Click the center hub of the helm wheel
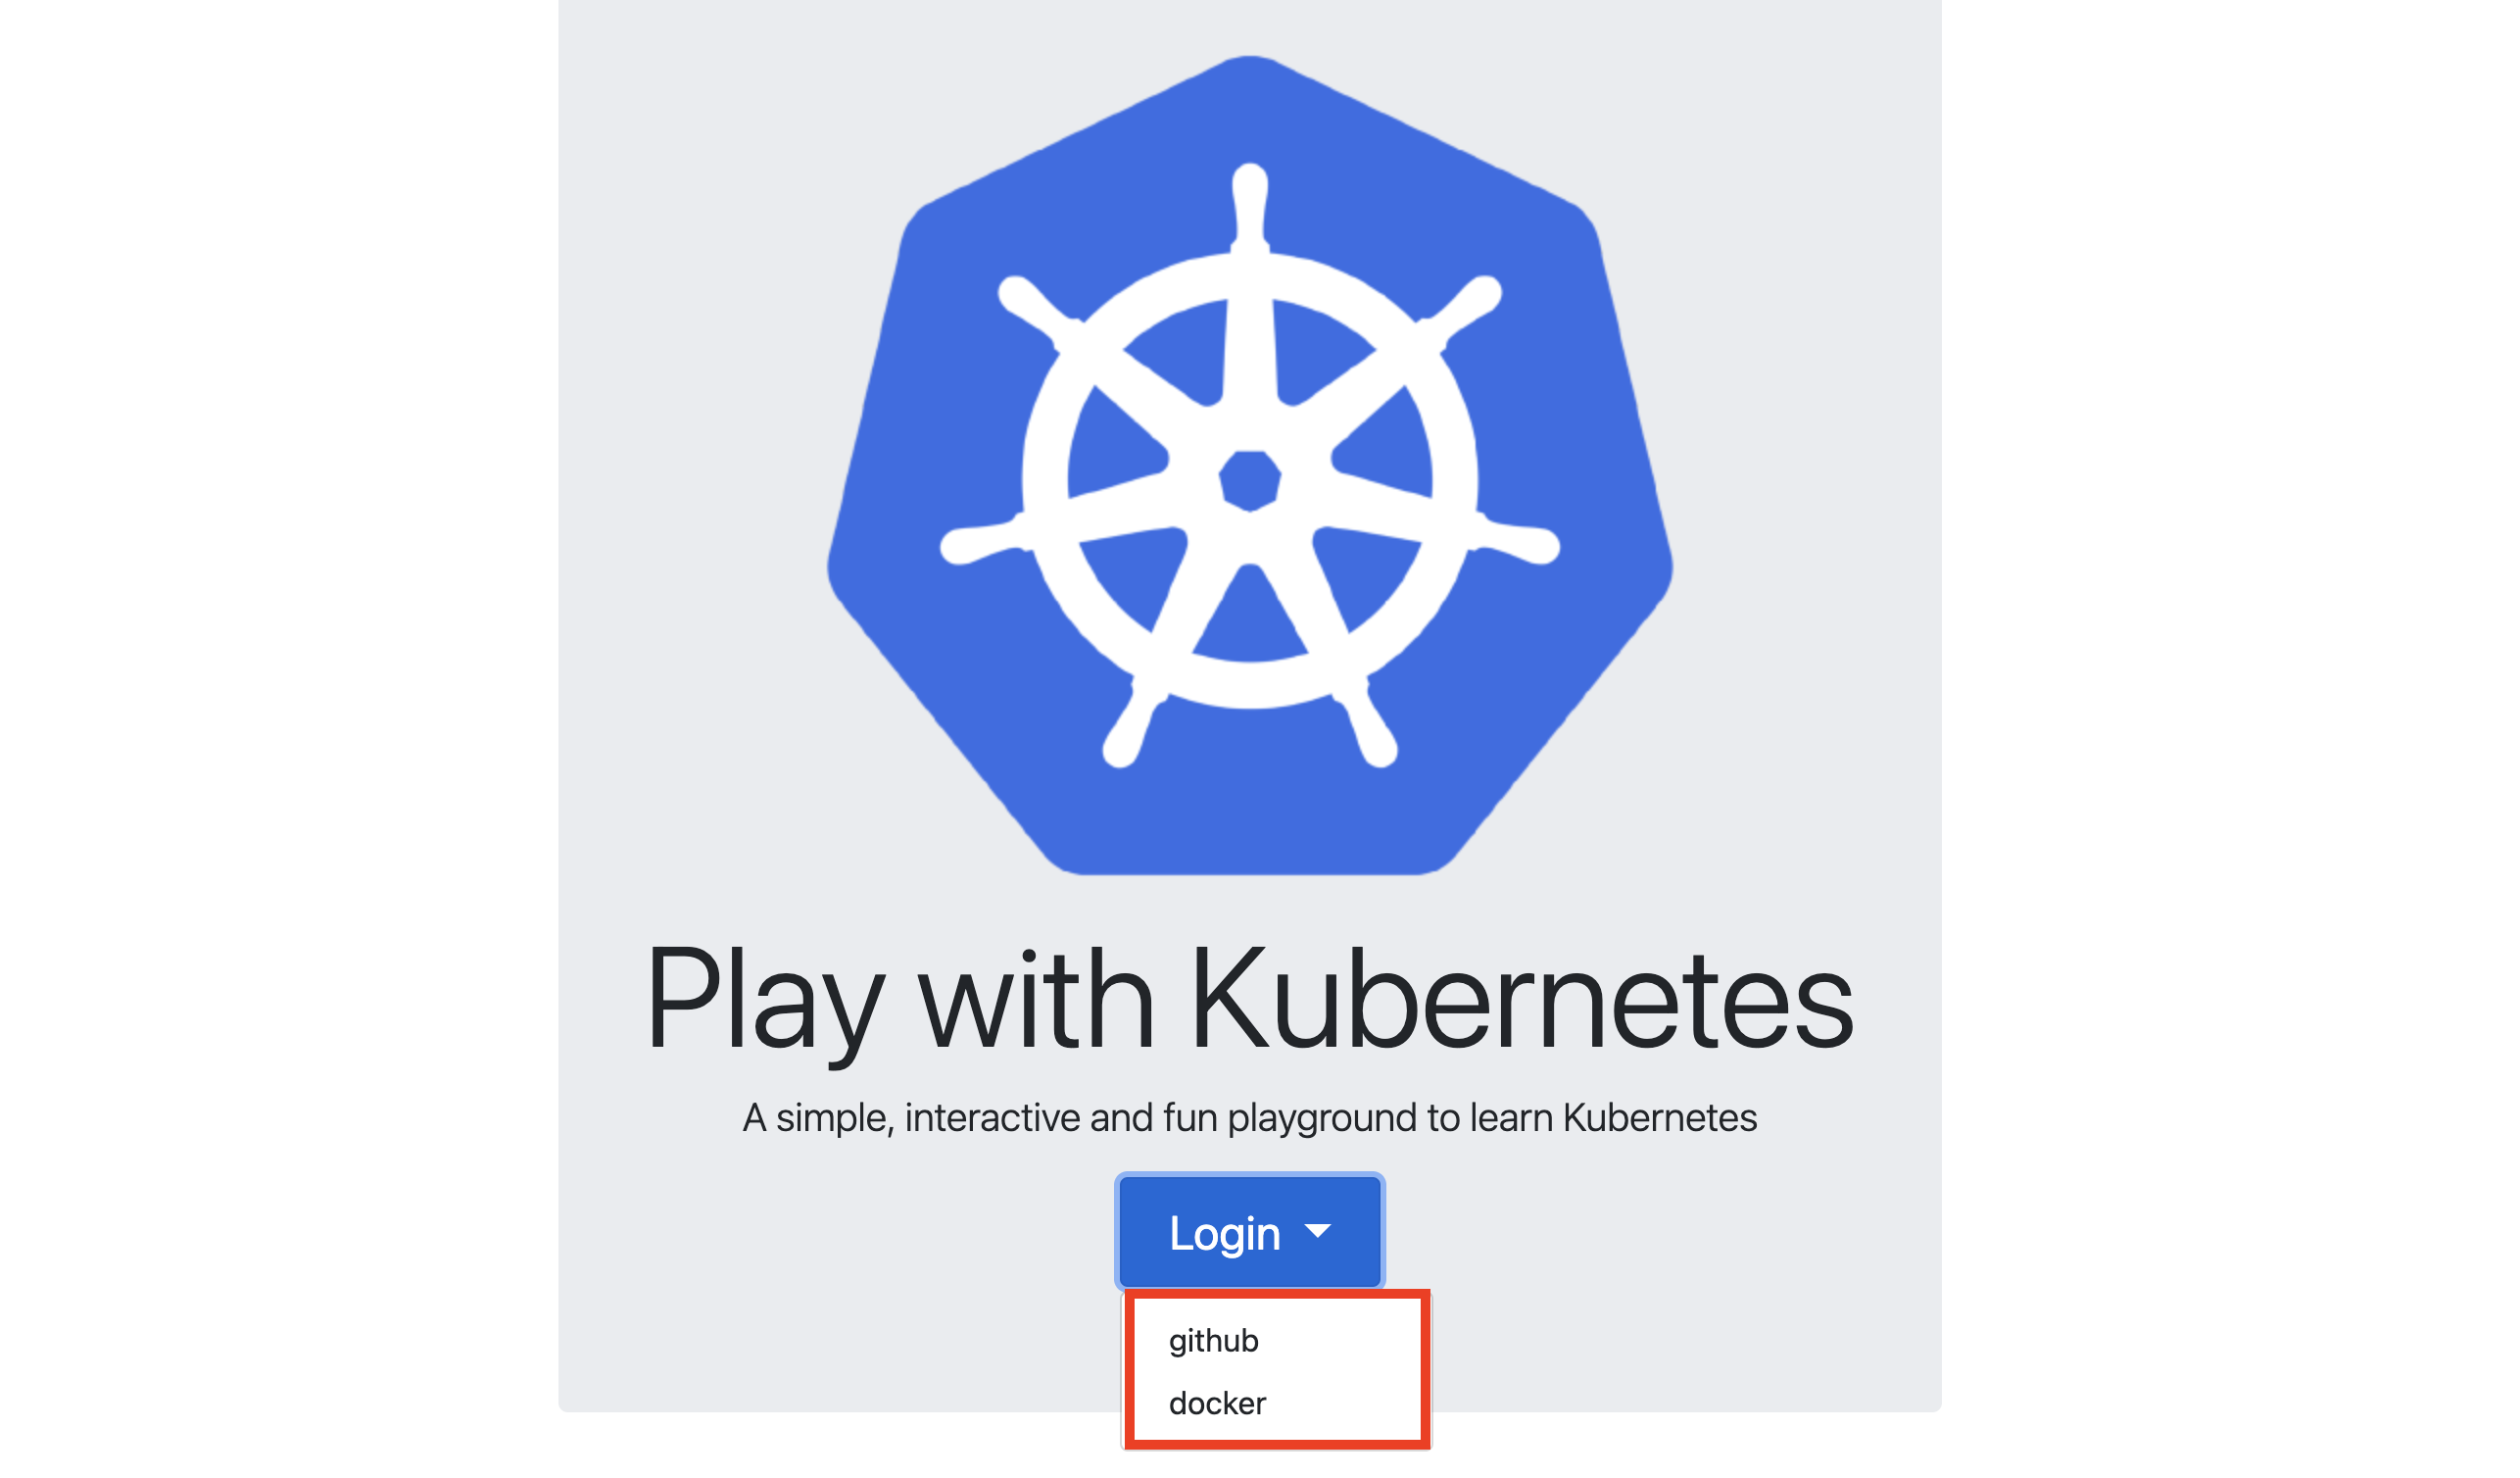2520x1478 pixels. [x=1249, y=481]
